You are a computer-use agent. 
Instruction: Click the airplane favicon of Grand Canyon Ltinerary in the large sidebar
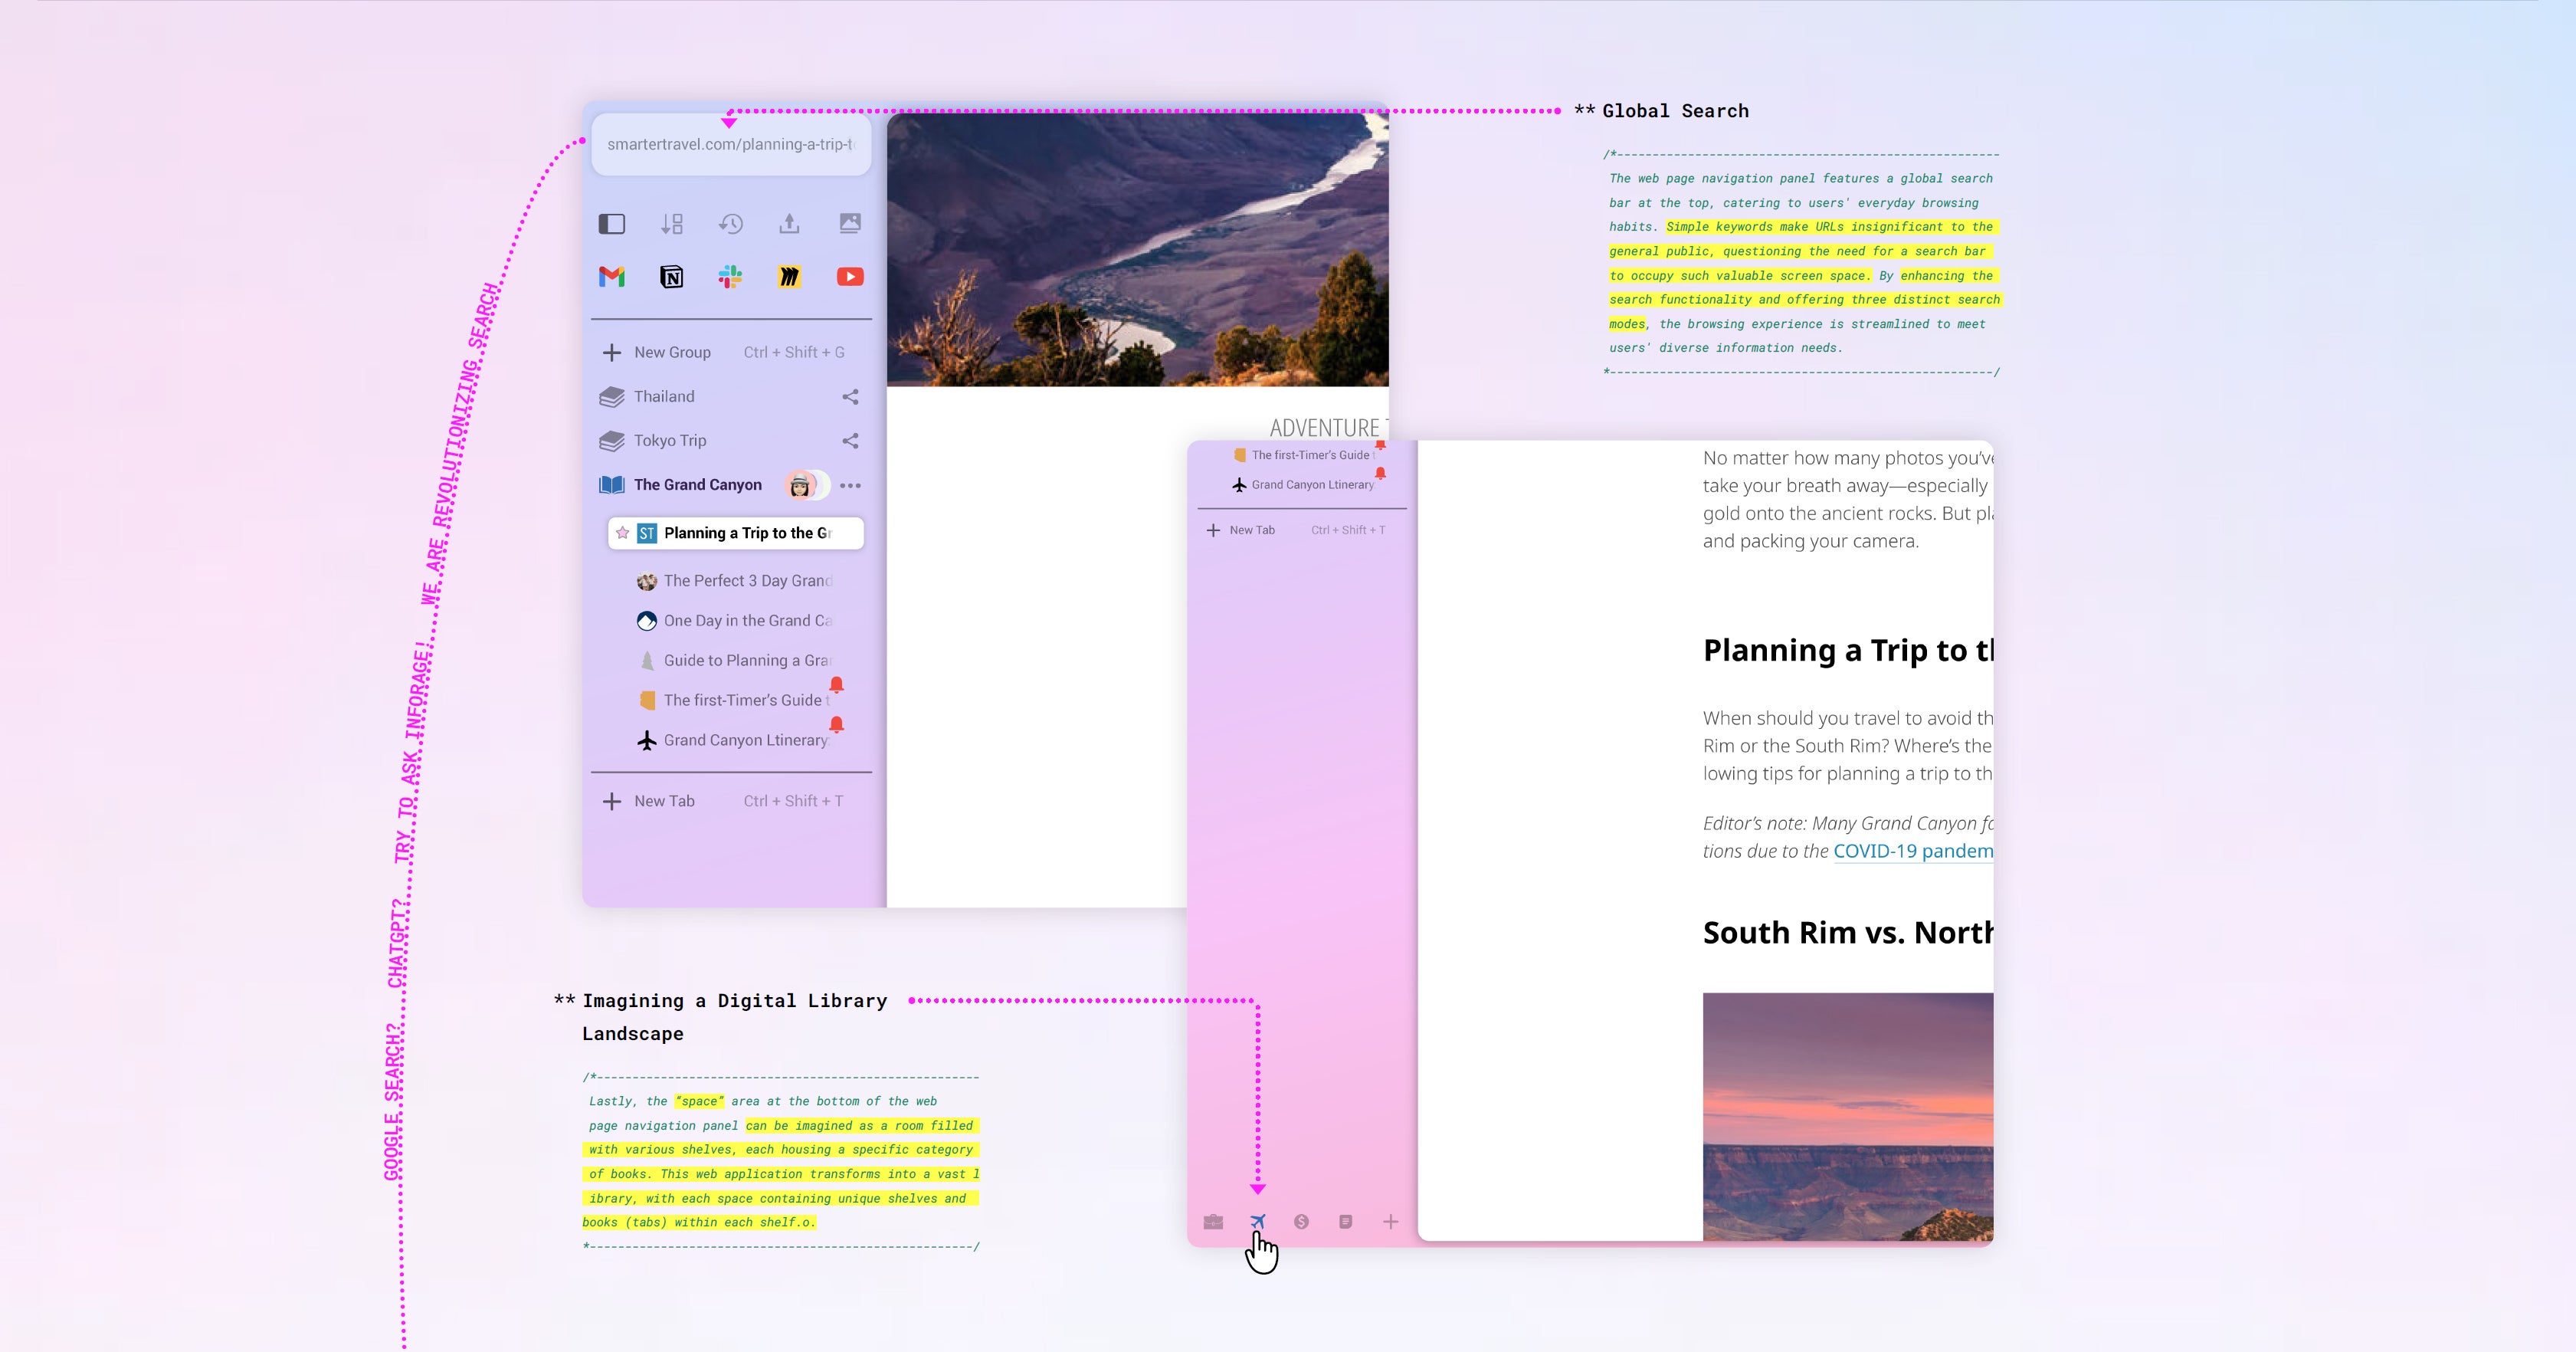[x=647, y=741]
